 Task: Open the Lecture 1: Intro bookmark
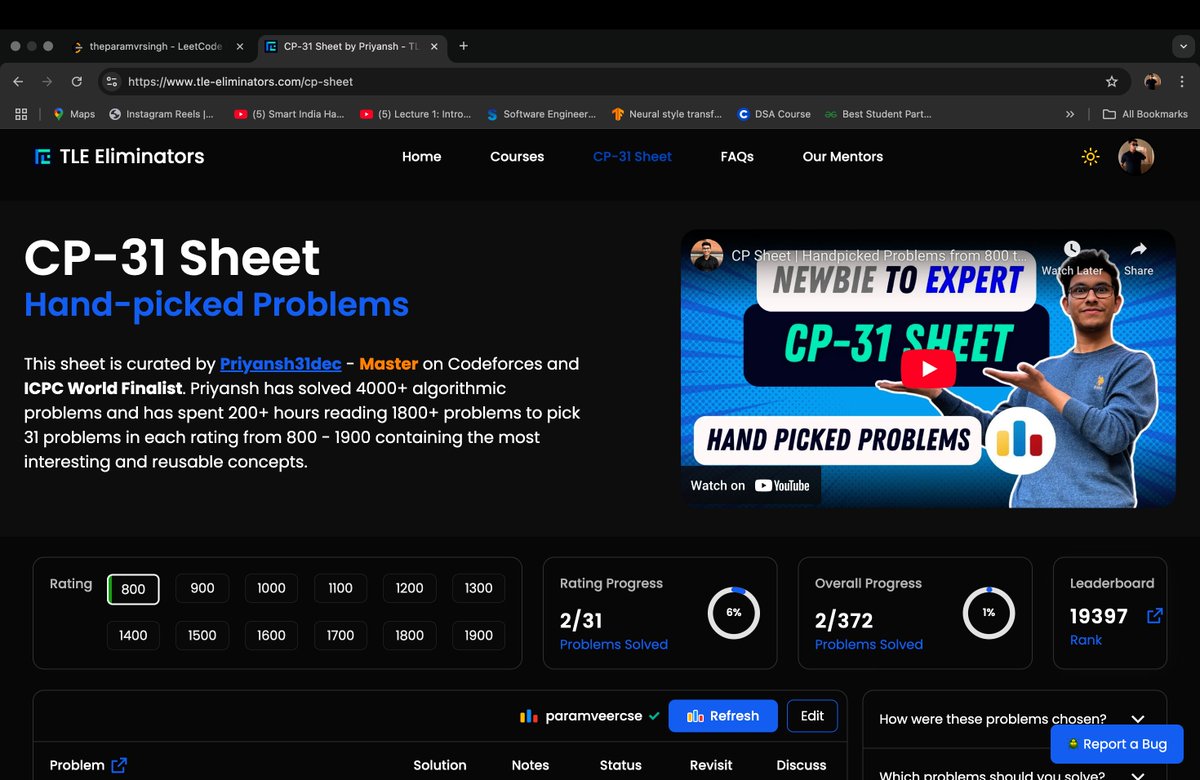[415, 114]
